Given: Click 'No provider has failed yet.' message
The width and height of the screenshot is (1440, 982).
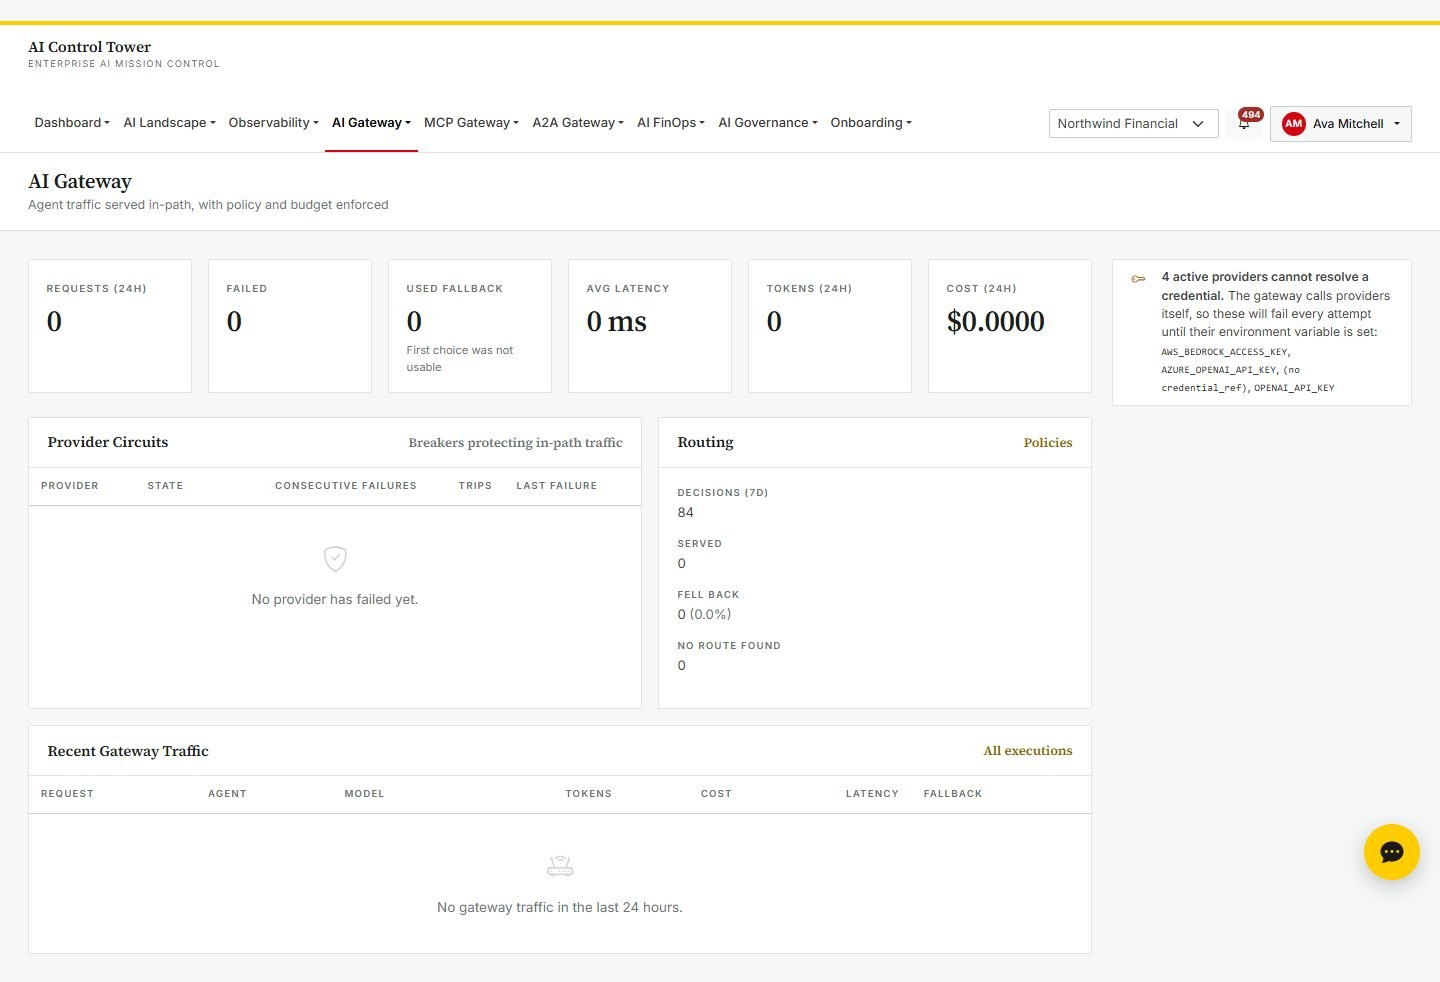Looking at the screenshot, I should click(x=335, y=600).
